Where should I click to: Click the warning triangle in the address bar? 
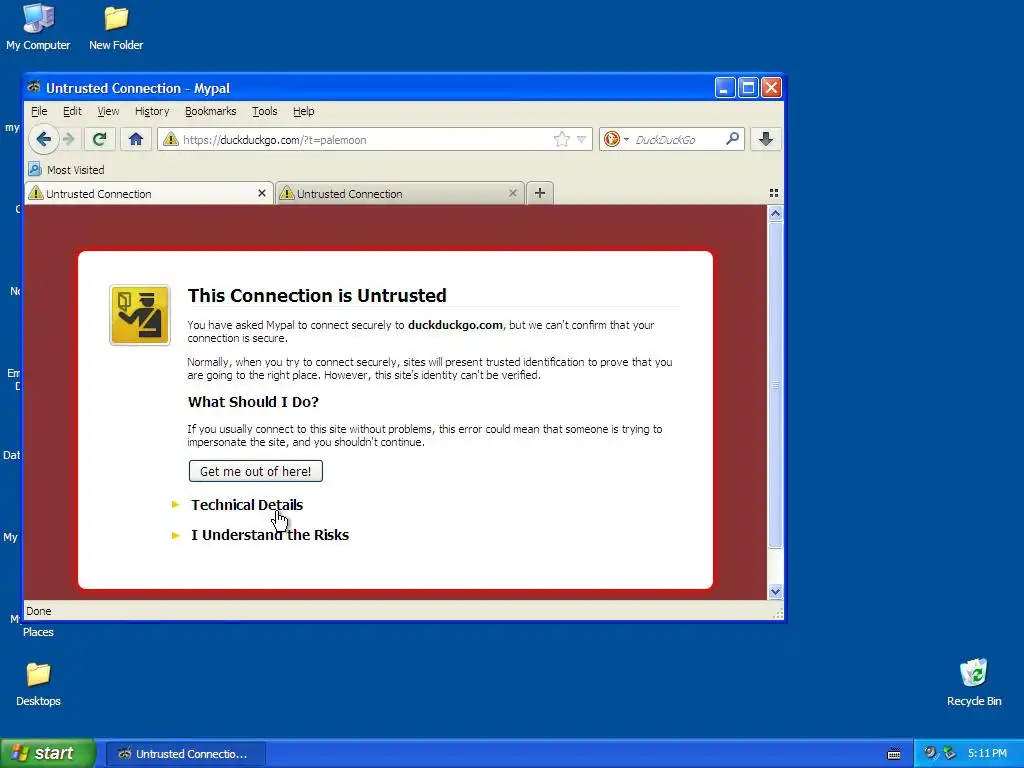171,139
